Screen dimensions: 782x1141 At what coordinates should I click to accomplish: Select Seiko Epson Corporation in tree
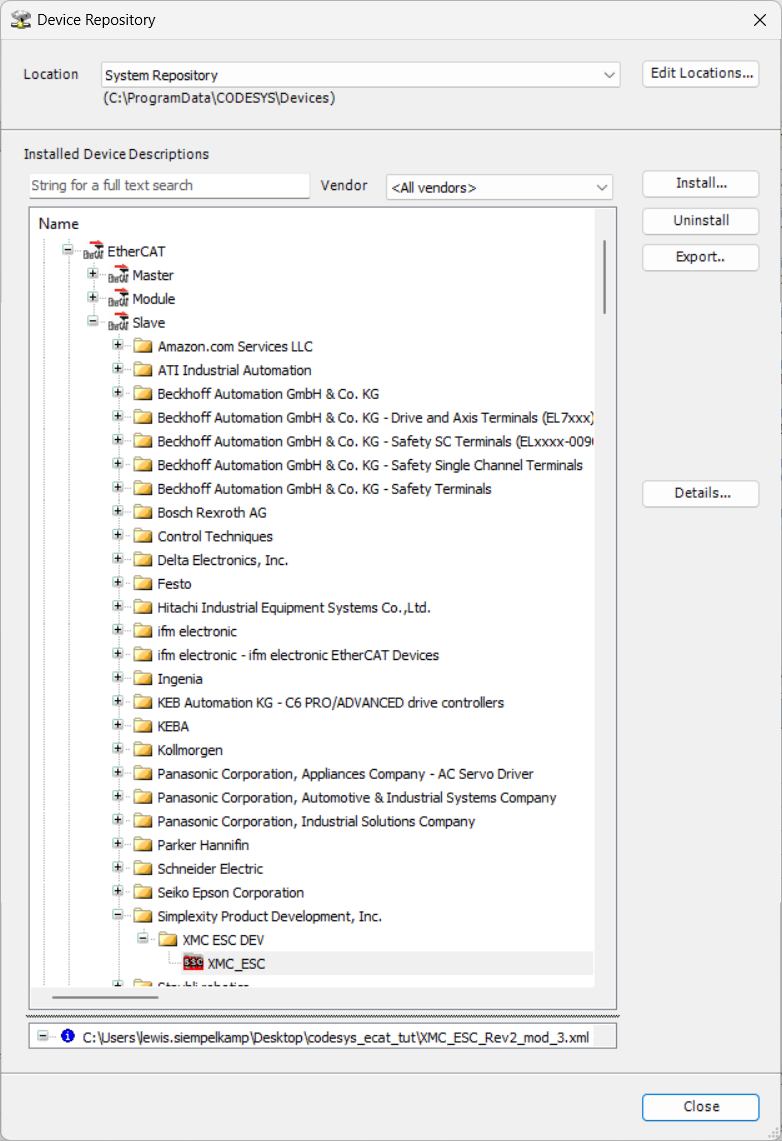coord(230,893)
